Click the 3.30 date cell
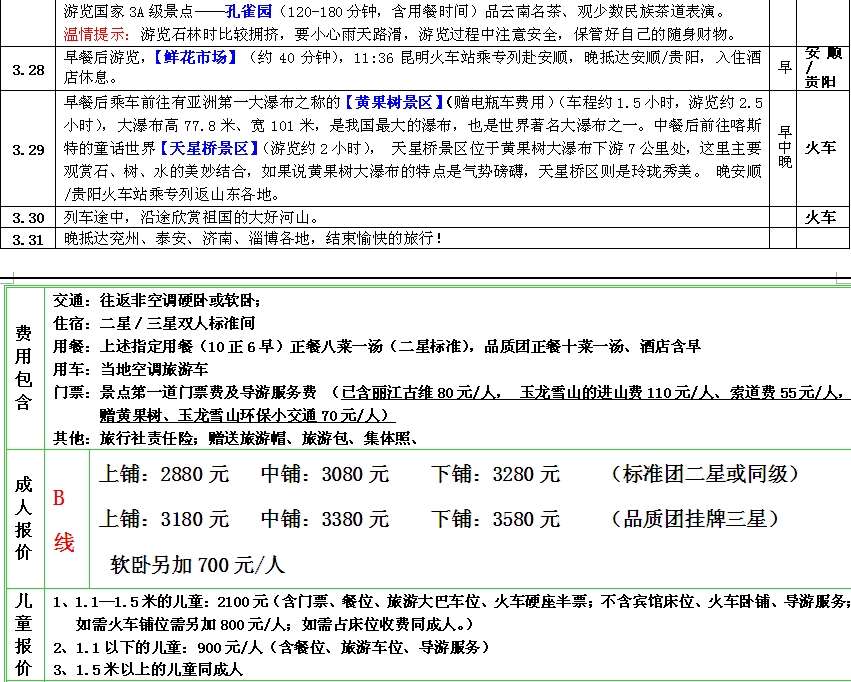This screenshot has height=682, width=851. pyautogui.click(x=28, y=217)
